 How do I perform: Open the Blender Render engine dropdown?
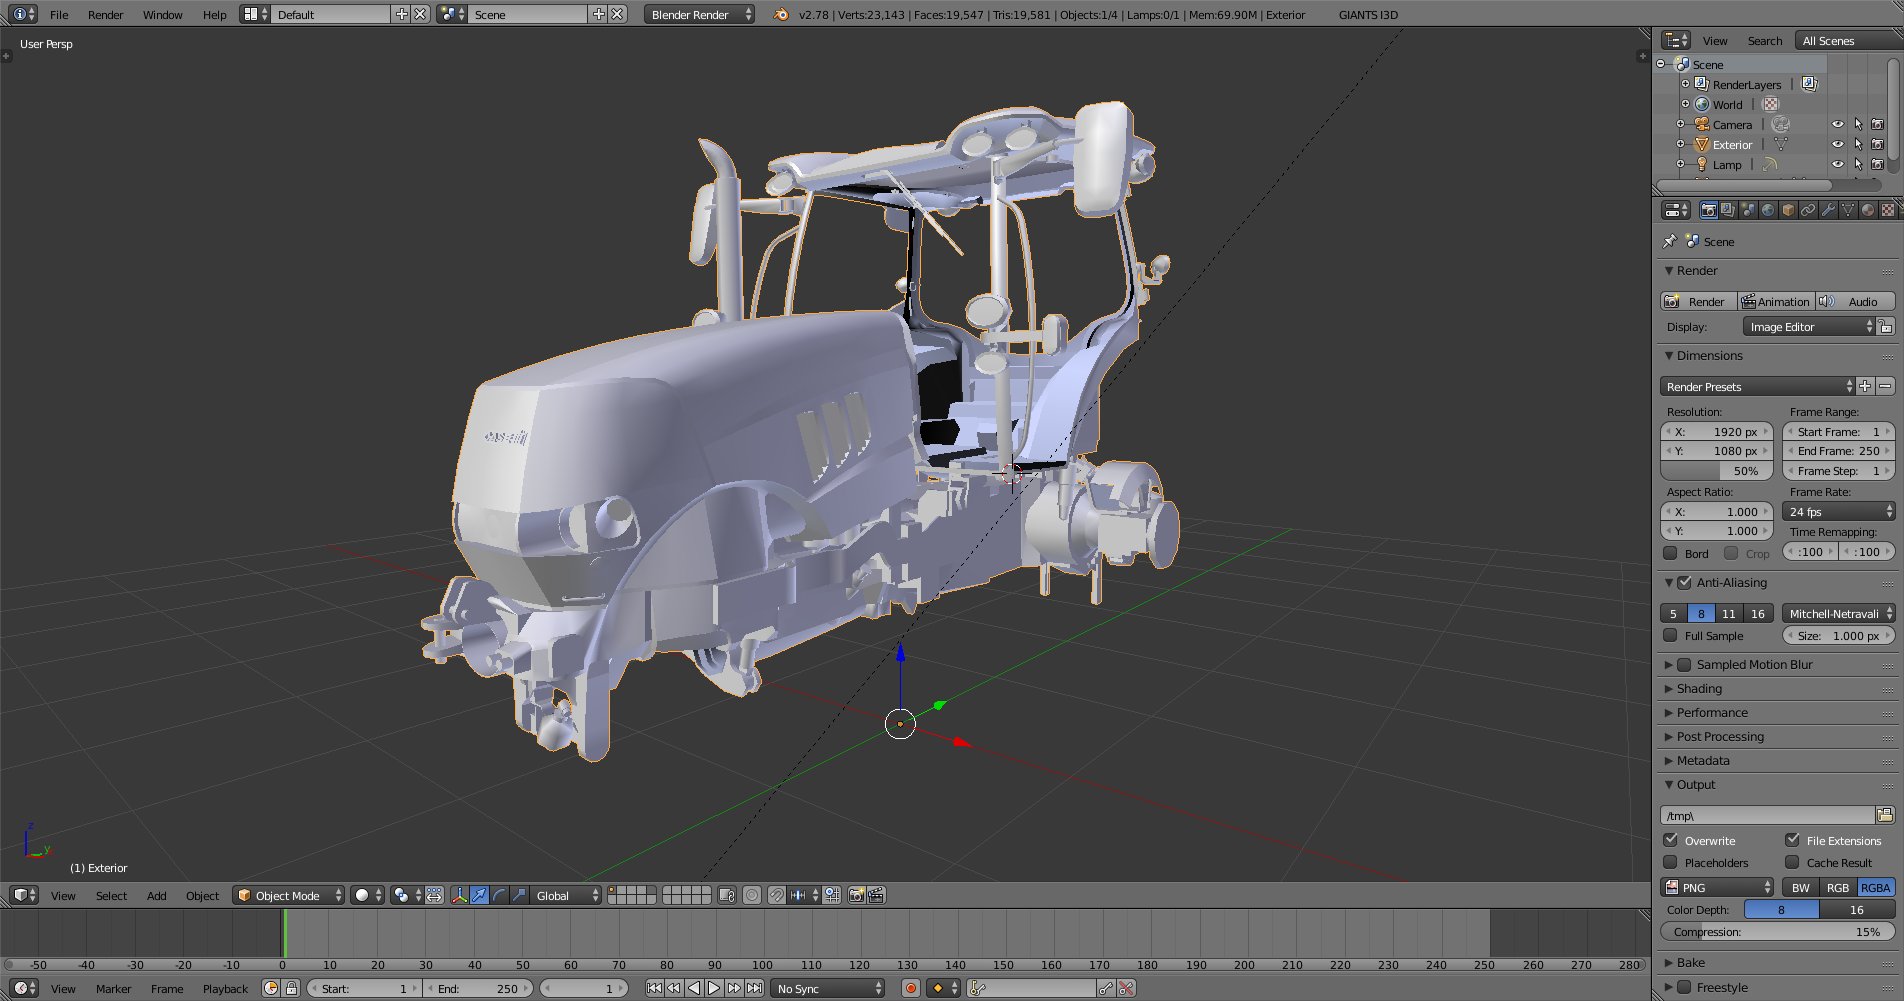pos(699,14)
